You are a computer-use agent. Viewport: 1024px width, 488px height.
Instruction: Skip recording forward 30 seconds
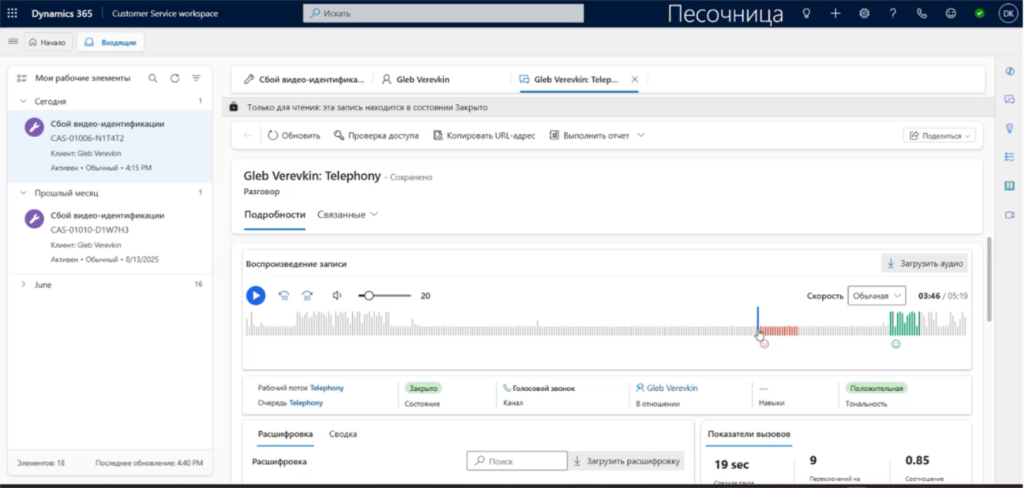[x=307, y=296]
